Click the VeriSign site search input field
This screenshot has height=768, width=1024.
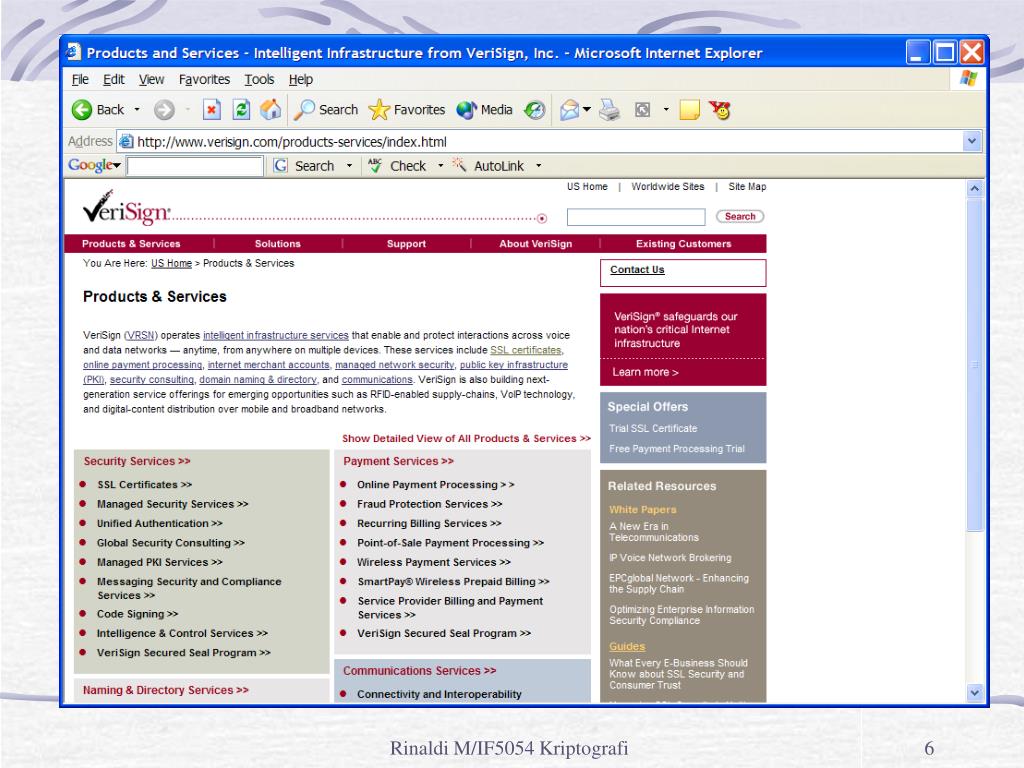tap(636, 217)
